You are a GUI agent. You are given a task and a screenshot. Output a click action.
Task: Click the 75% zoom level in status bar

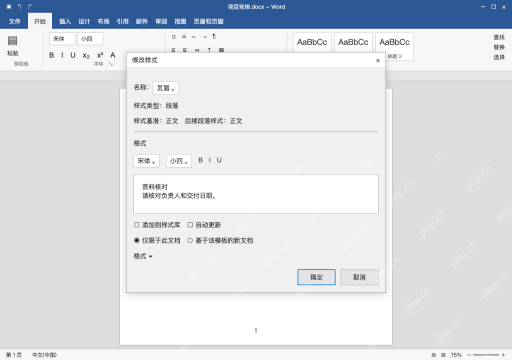point(456,355)
